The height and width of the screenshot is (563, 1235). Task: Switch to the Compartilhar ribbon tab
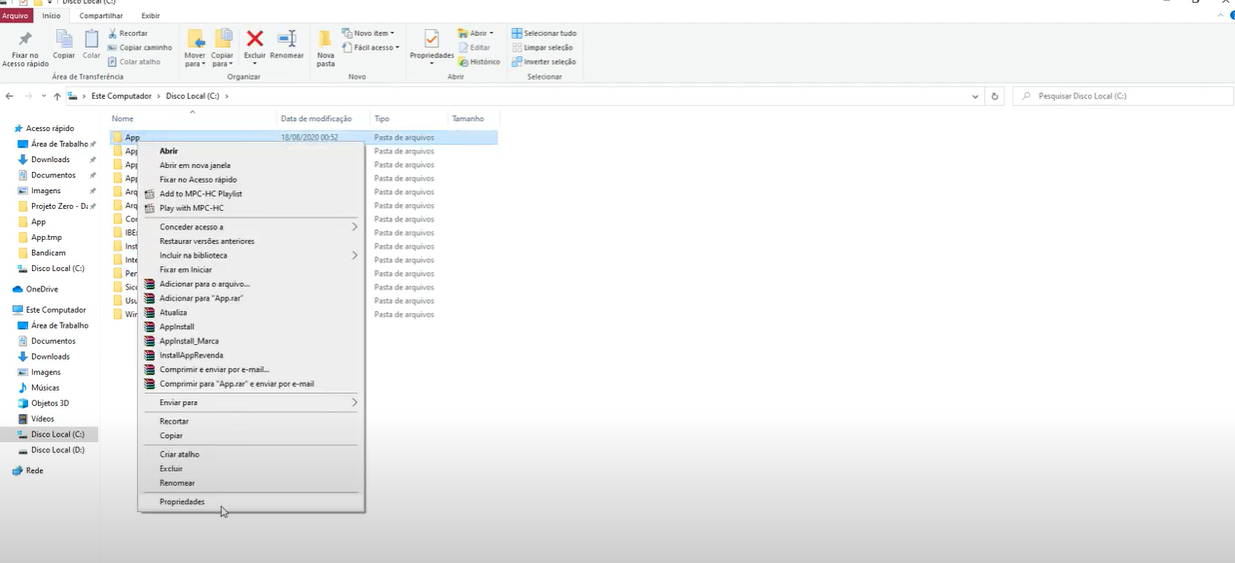[x=101, y=16]
